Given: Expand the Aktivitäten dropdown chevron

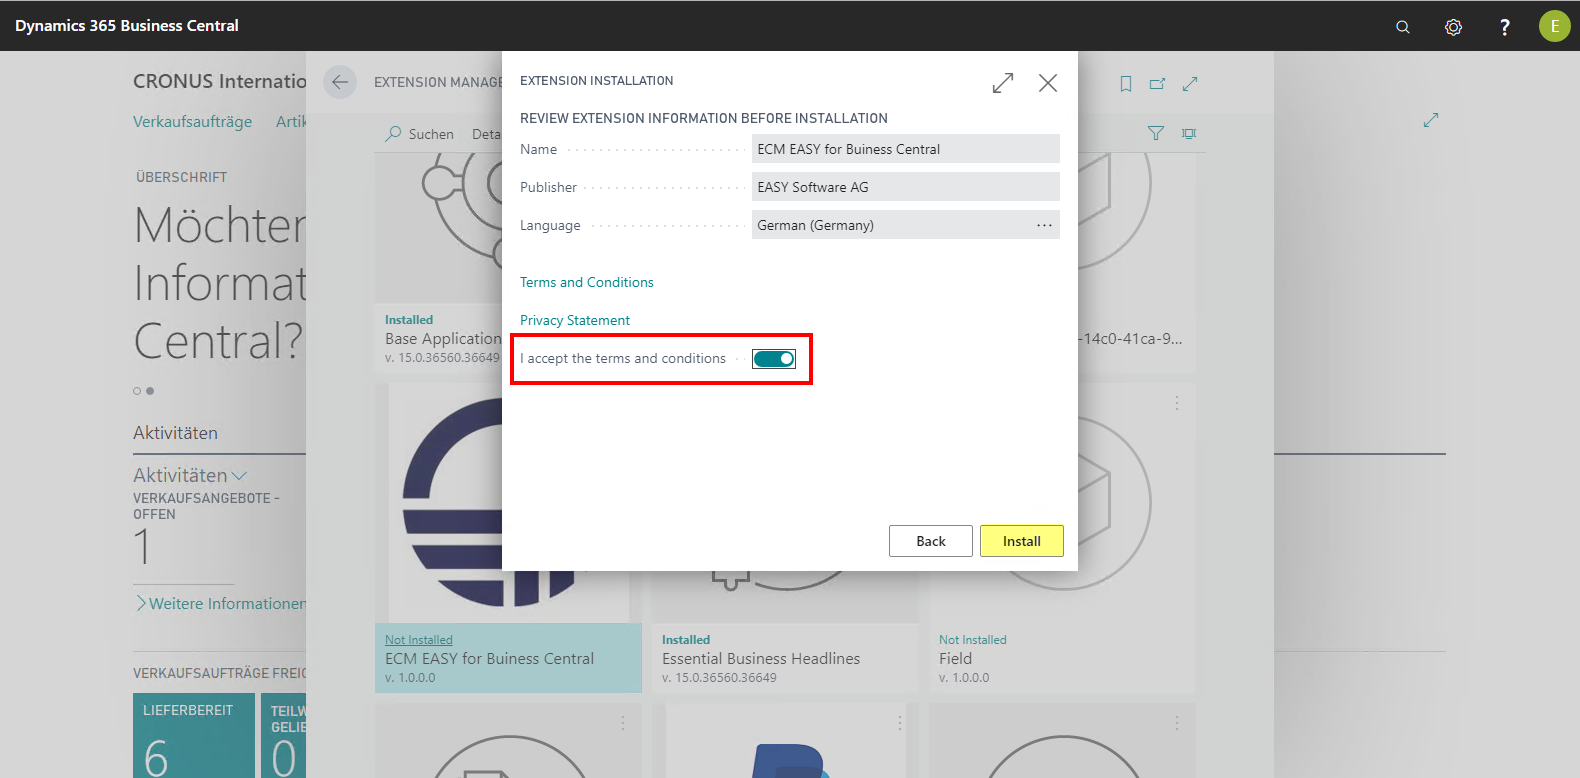Looking at the screenshot, I should point(239,476).
